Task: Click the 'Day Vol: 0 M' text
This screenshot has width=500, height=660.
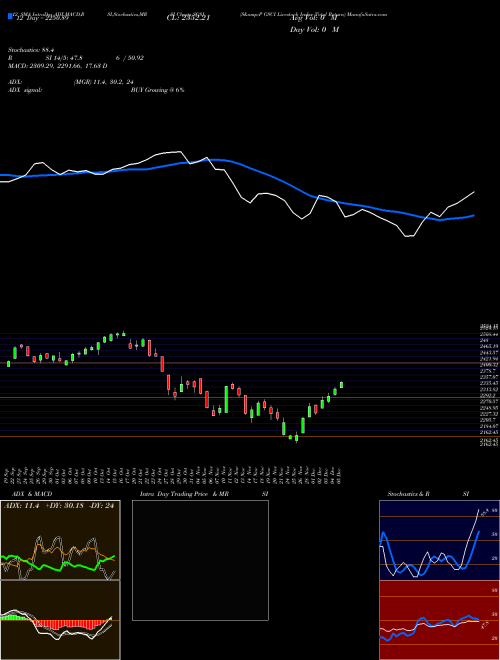Action: point(314,29)
